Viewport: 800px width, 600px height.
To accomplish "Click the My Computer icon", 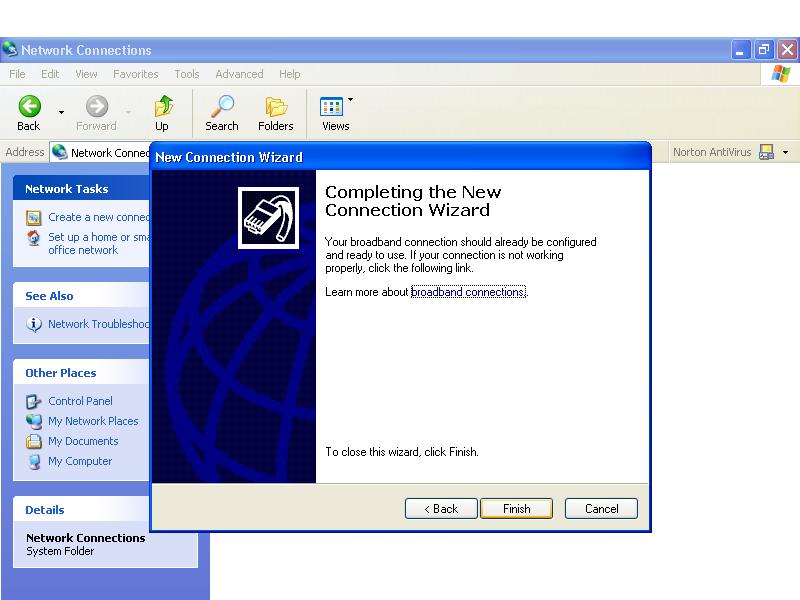I will [x=34, y=461].
